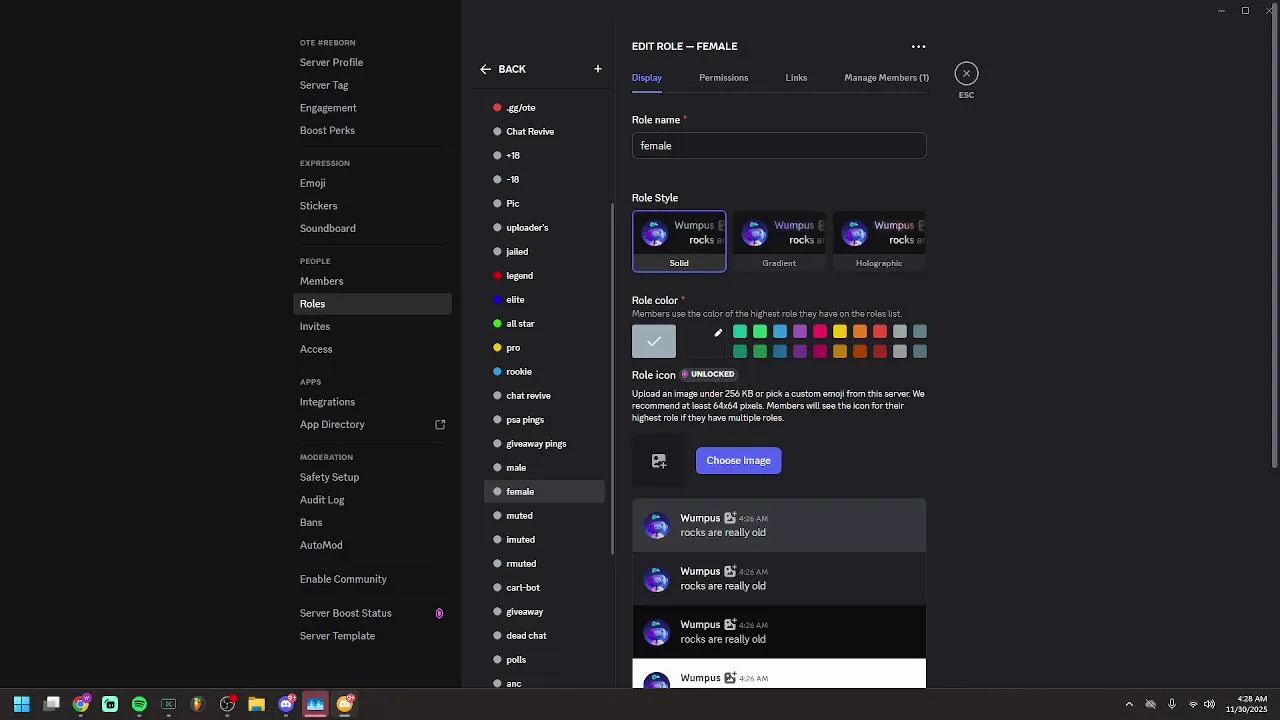Open the volume control in the tray
The height and width of the screenshot is (720, 1280).
tap(1210, 704)
